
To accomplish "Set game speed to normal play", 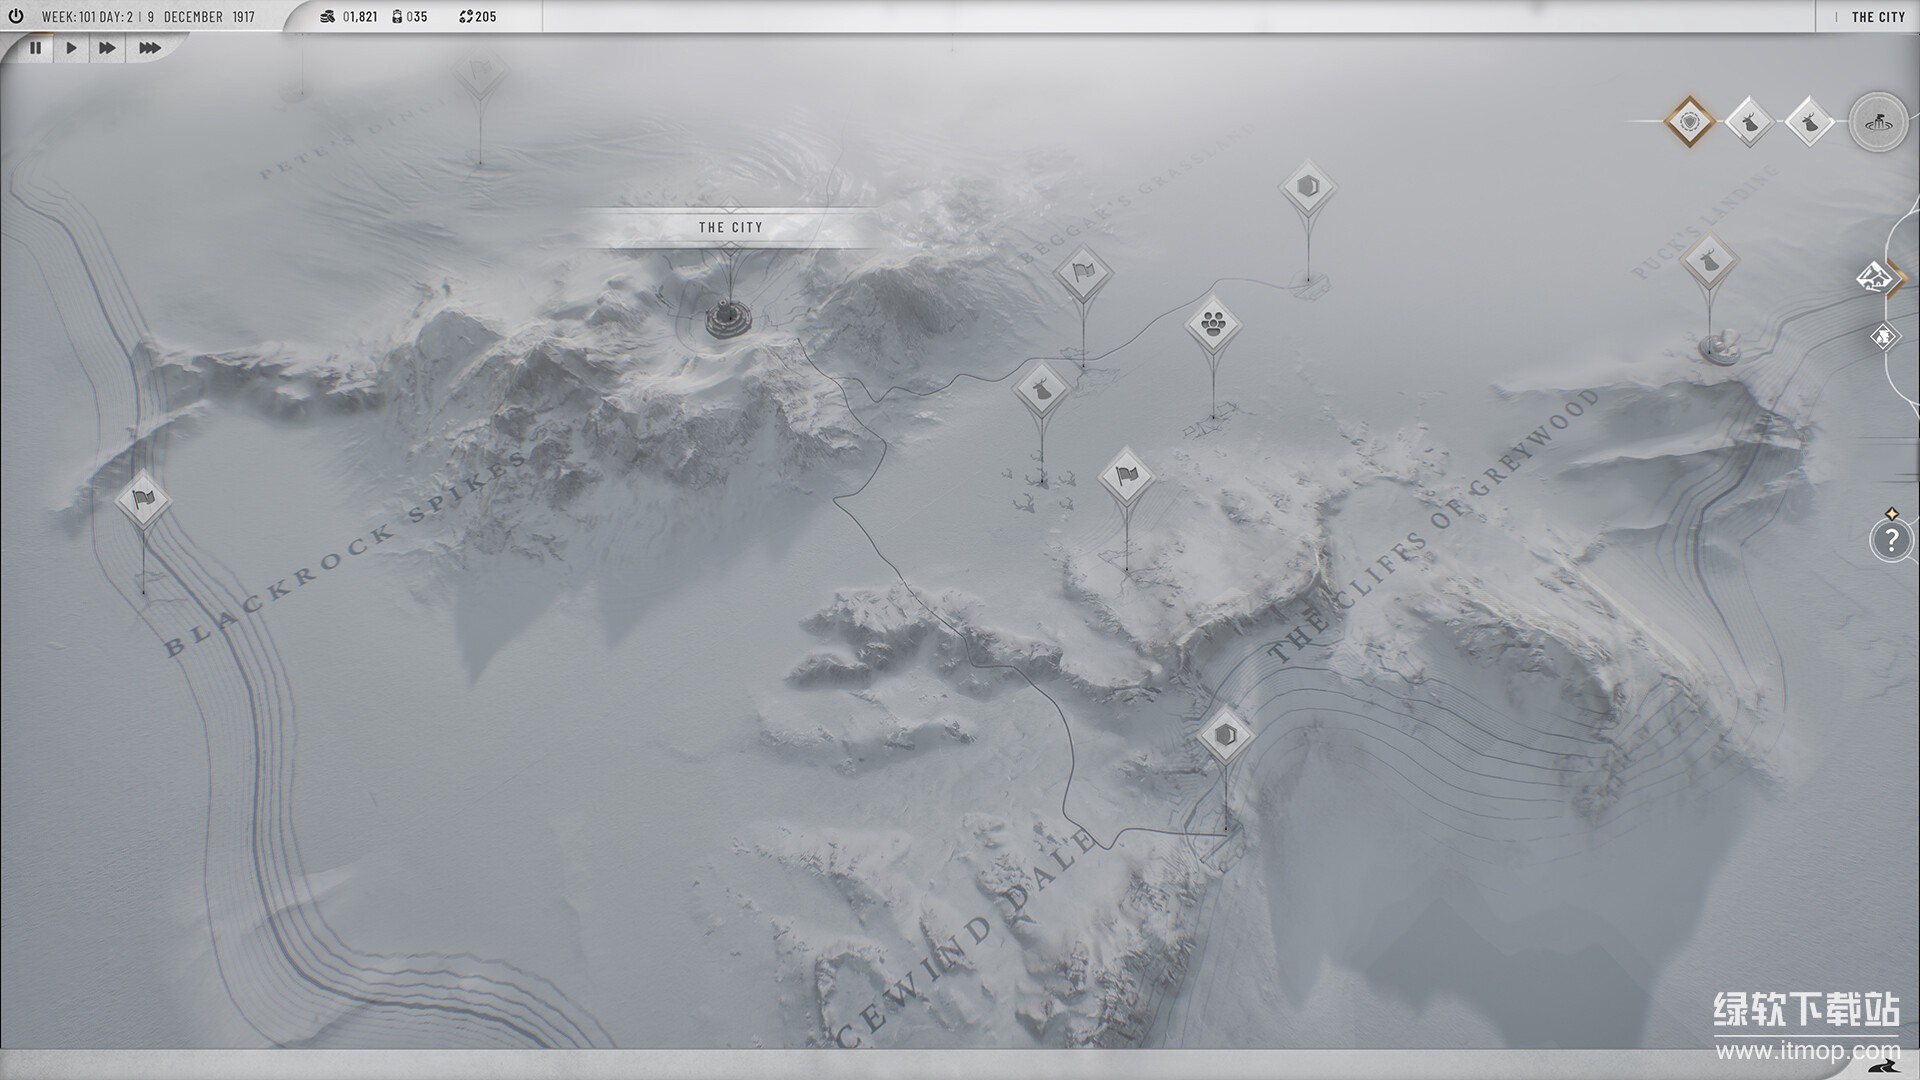I will coord(71,47).
